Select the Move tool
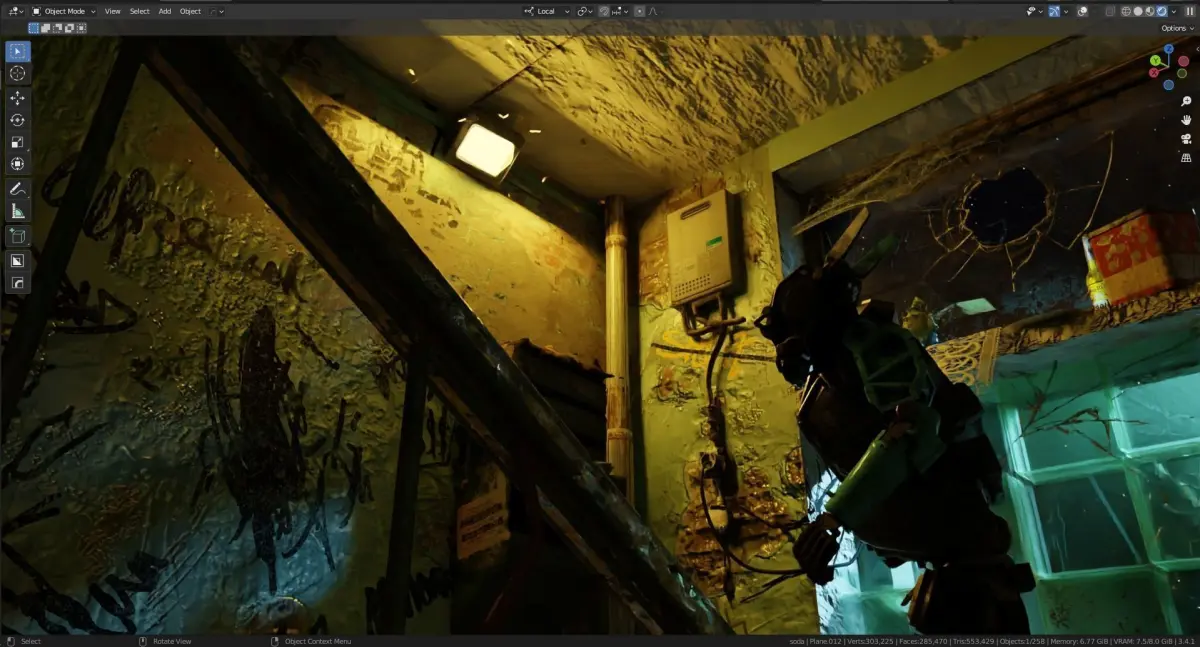The height and width of the screenshot is (647, 1200). pyautogui.click(x=18, y=98)
